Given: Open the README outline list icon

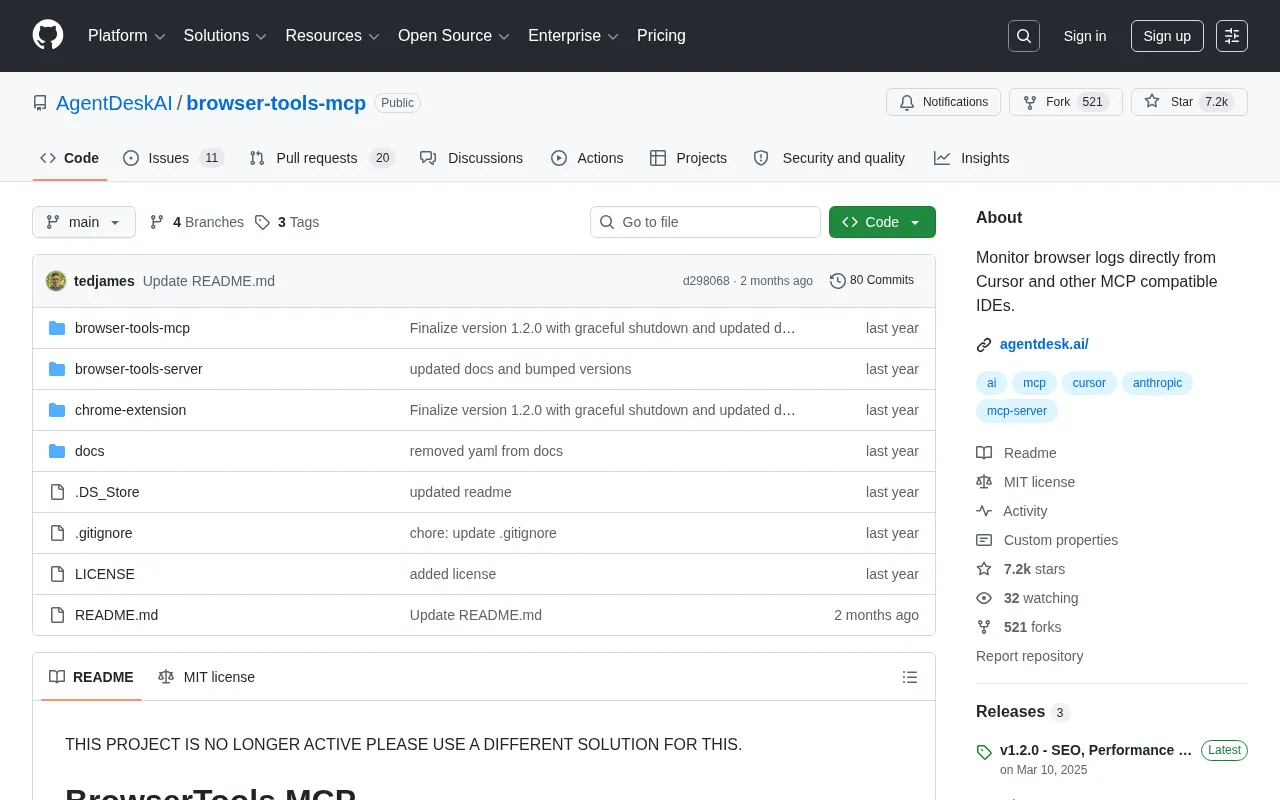Looking at the screenshot, I should tap(910, 677).
